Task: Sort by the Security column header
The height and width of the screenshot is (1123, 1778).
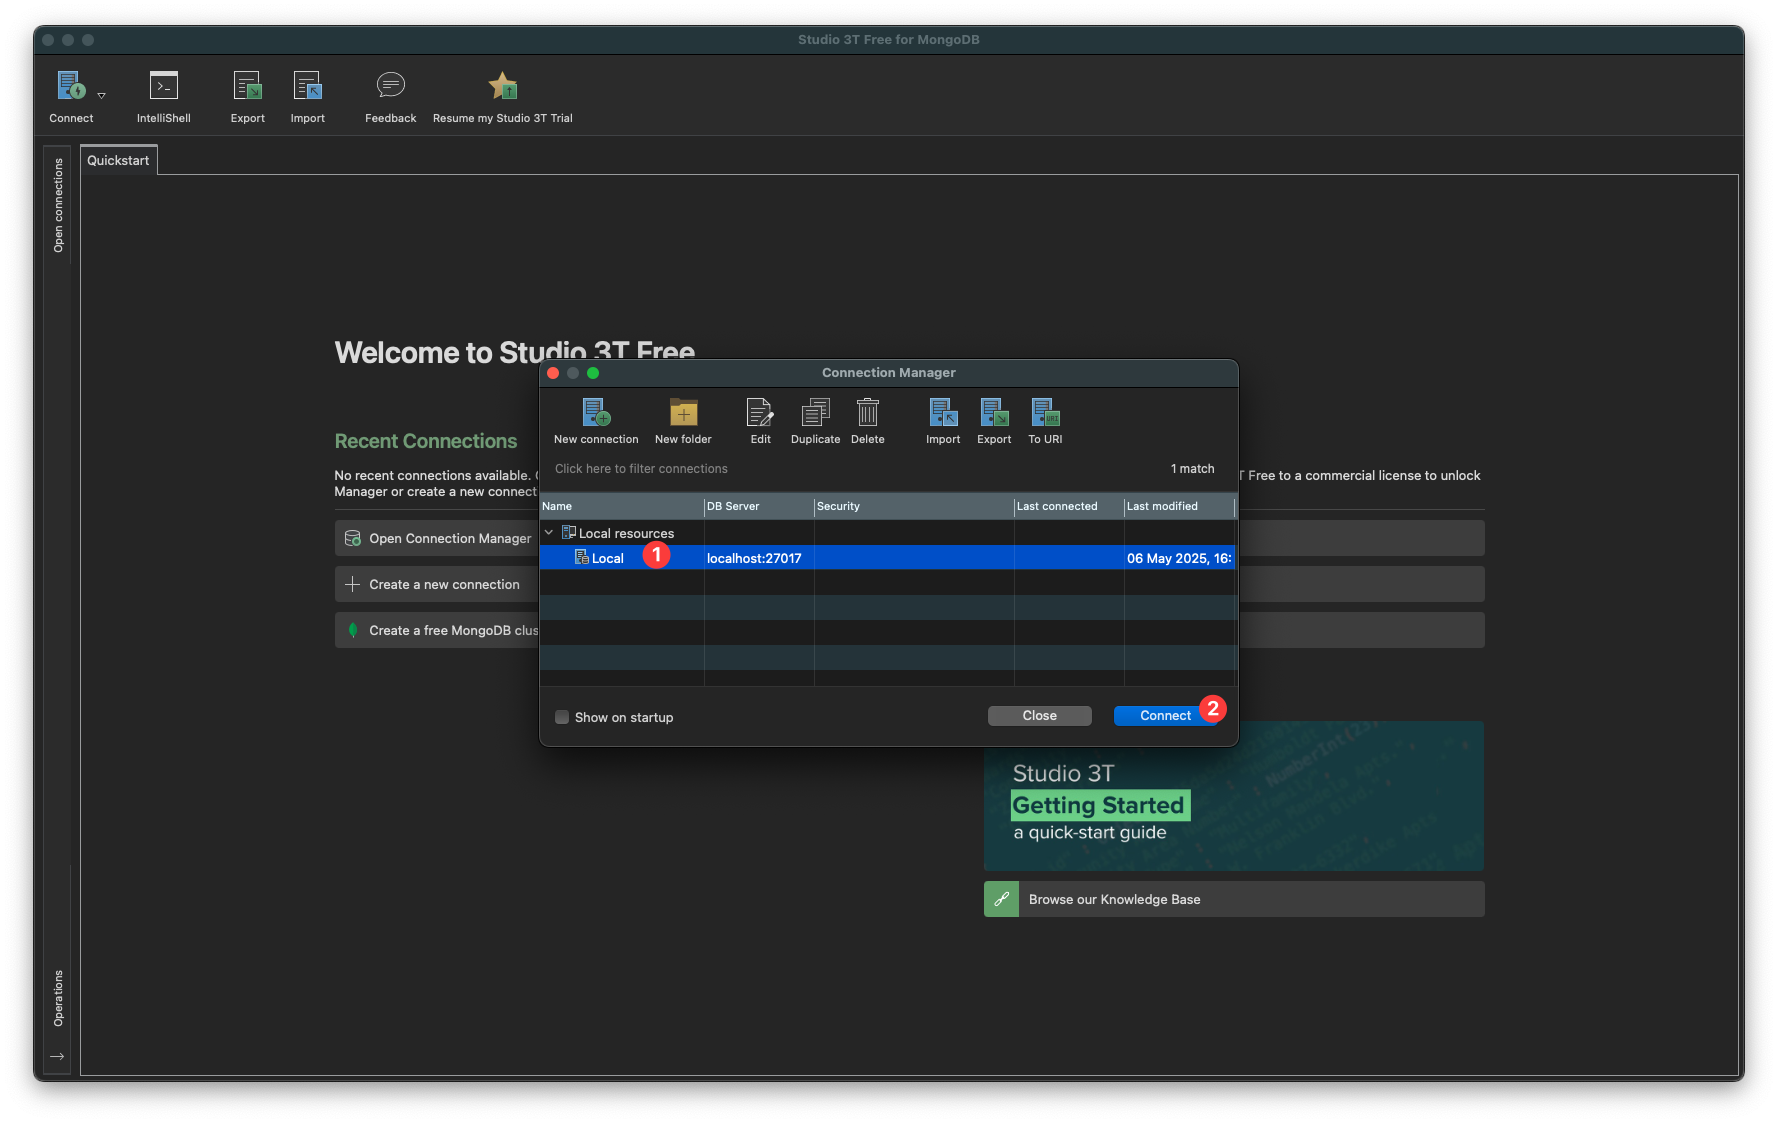Action: 913,506
